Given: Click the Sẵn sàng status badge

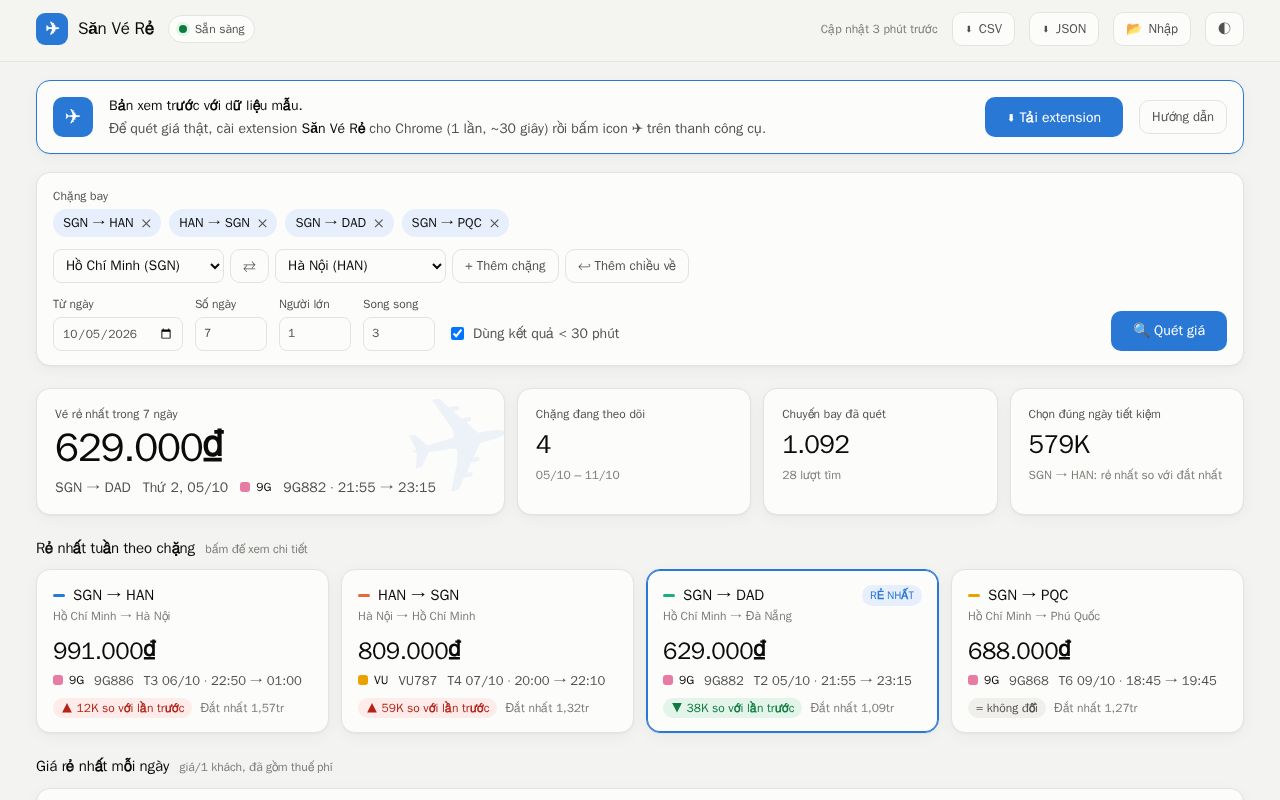Looking at the screenshot, I should pyautogui.click(x=211, y=29).
